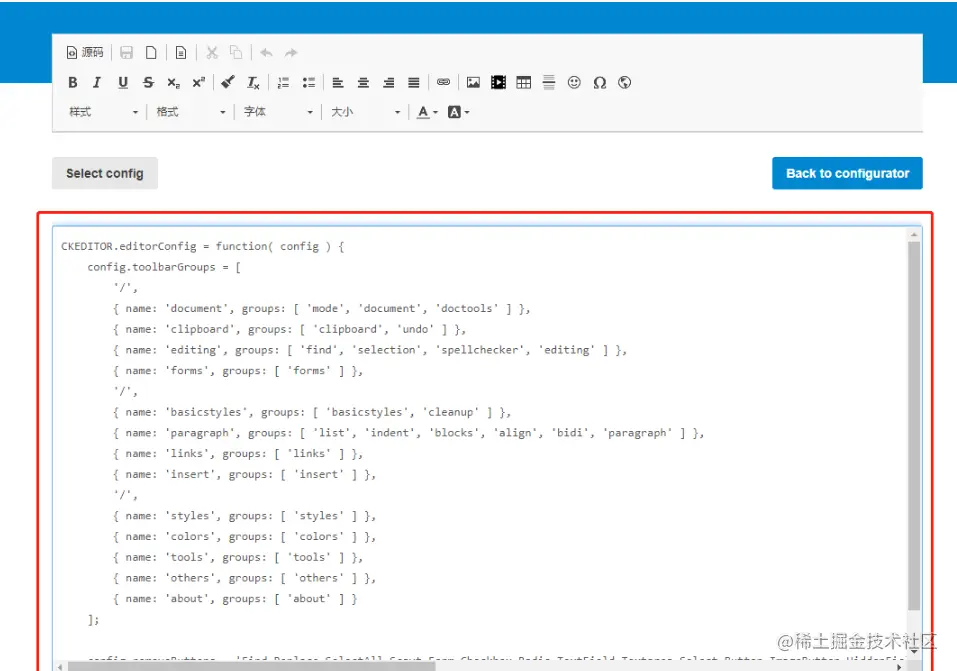Center align text
957x671 pixels.
(363, 82)
